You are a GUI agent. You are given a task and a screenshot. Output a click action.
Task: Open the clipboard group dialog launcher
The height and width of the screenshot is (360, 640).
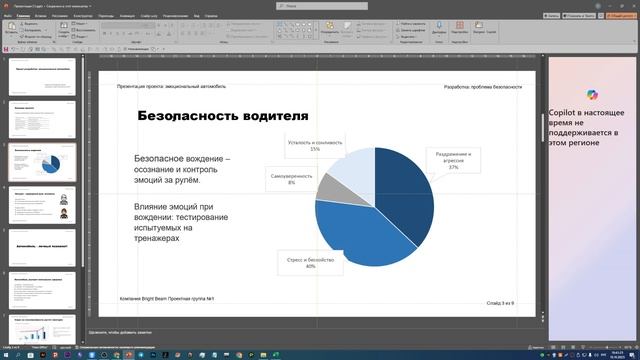[x=54, y=42]
